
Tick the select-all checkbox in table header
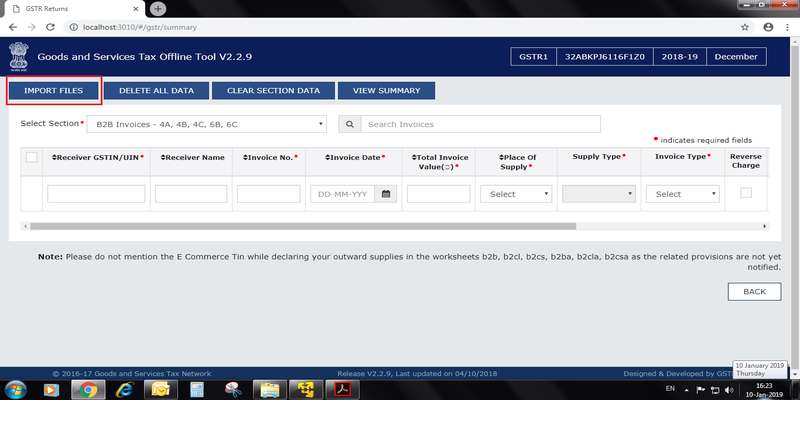[31, 157]
